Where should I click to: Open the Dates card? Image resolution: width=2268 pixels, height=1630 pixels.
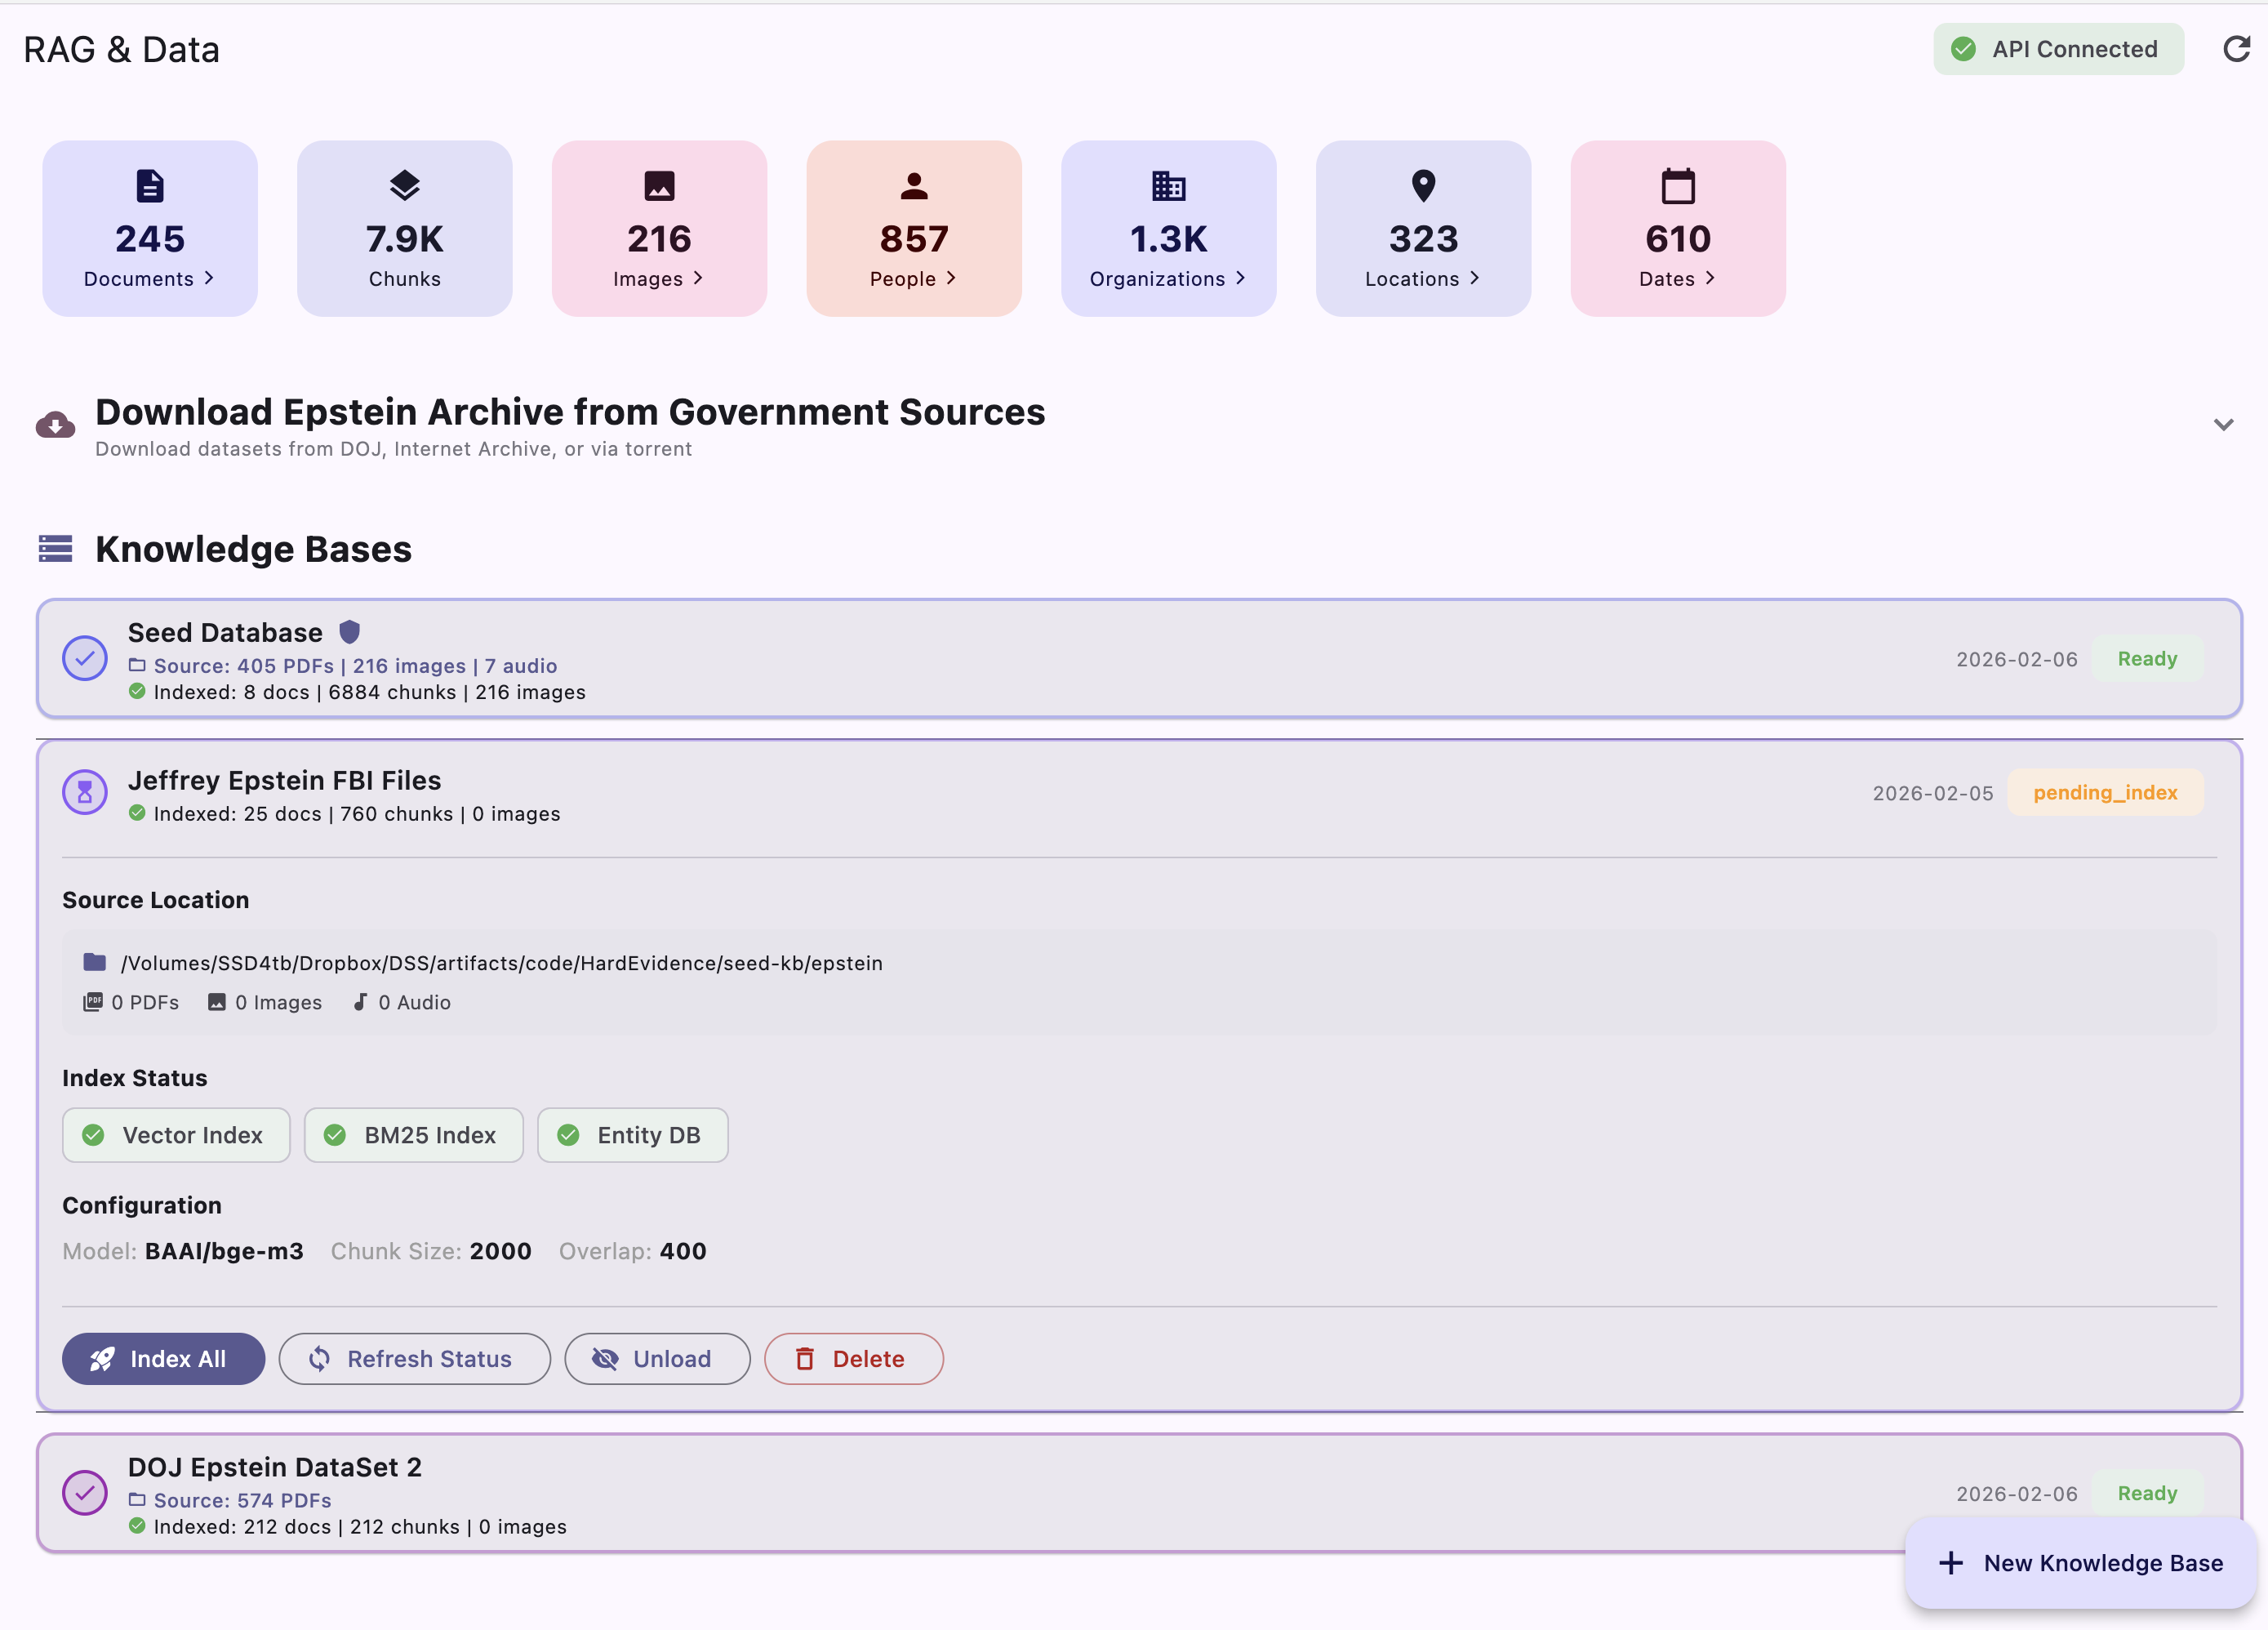coord(1677,229)
